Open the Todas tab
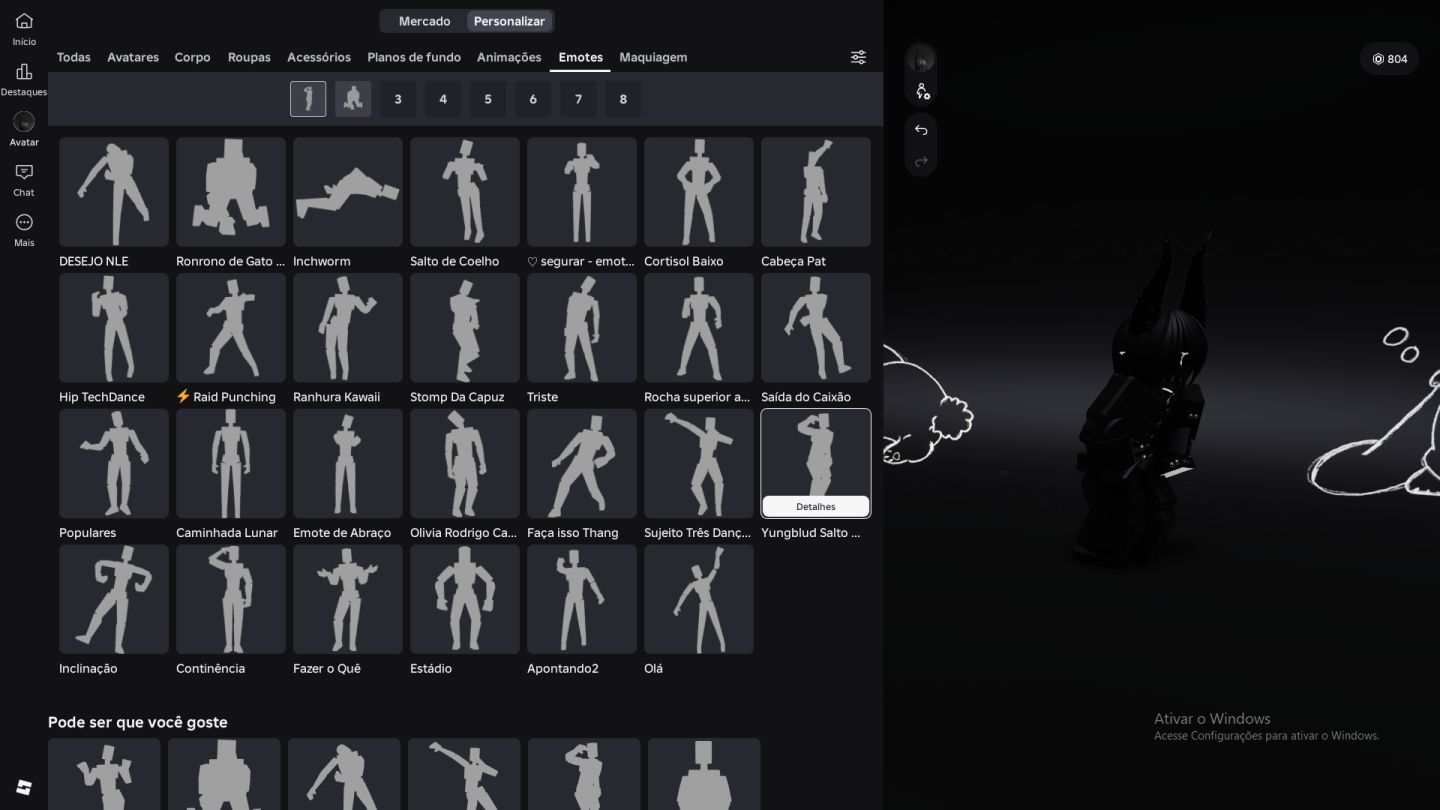Screen dimensions: 1440x810 coord(74,57)
